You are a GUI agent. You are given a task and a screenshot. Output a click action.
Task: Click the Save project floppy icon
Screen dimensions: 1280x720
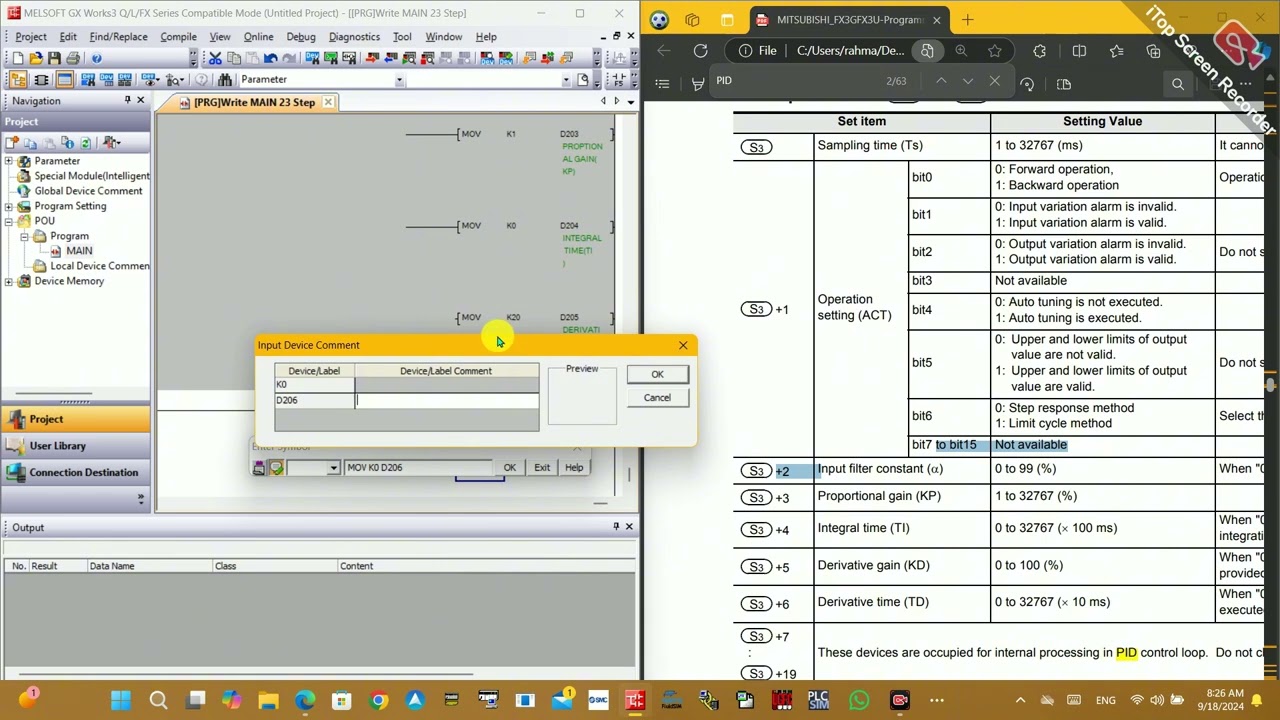tap(54, 58)
